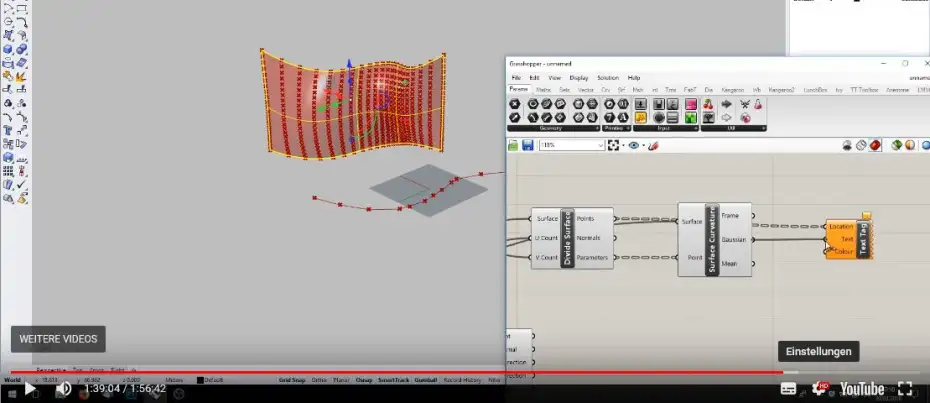This screenshot has height=403, width=930.
Task: Enter fullscreen on the YouTube player
Action: 905,389
